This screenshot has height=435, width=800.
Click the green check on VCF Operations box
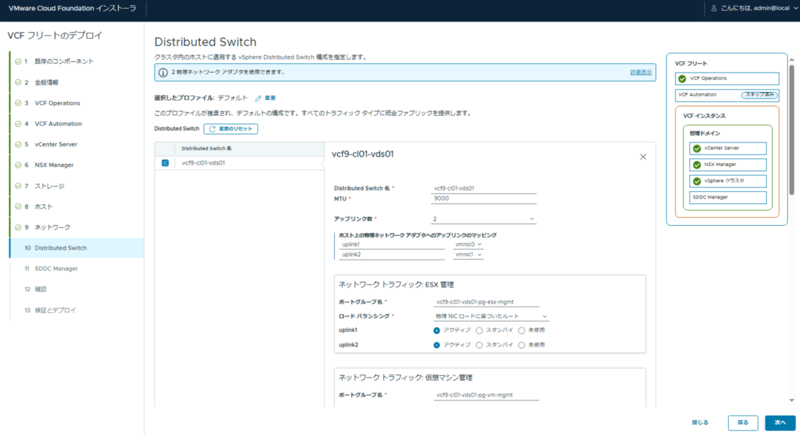[682, 79]
